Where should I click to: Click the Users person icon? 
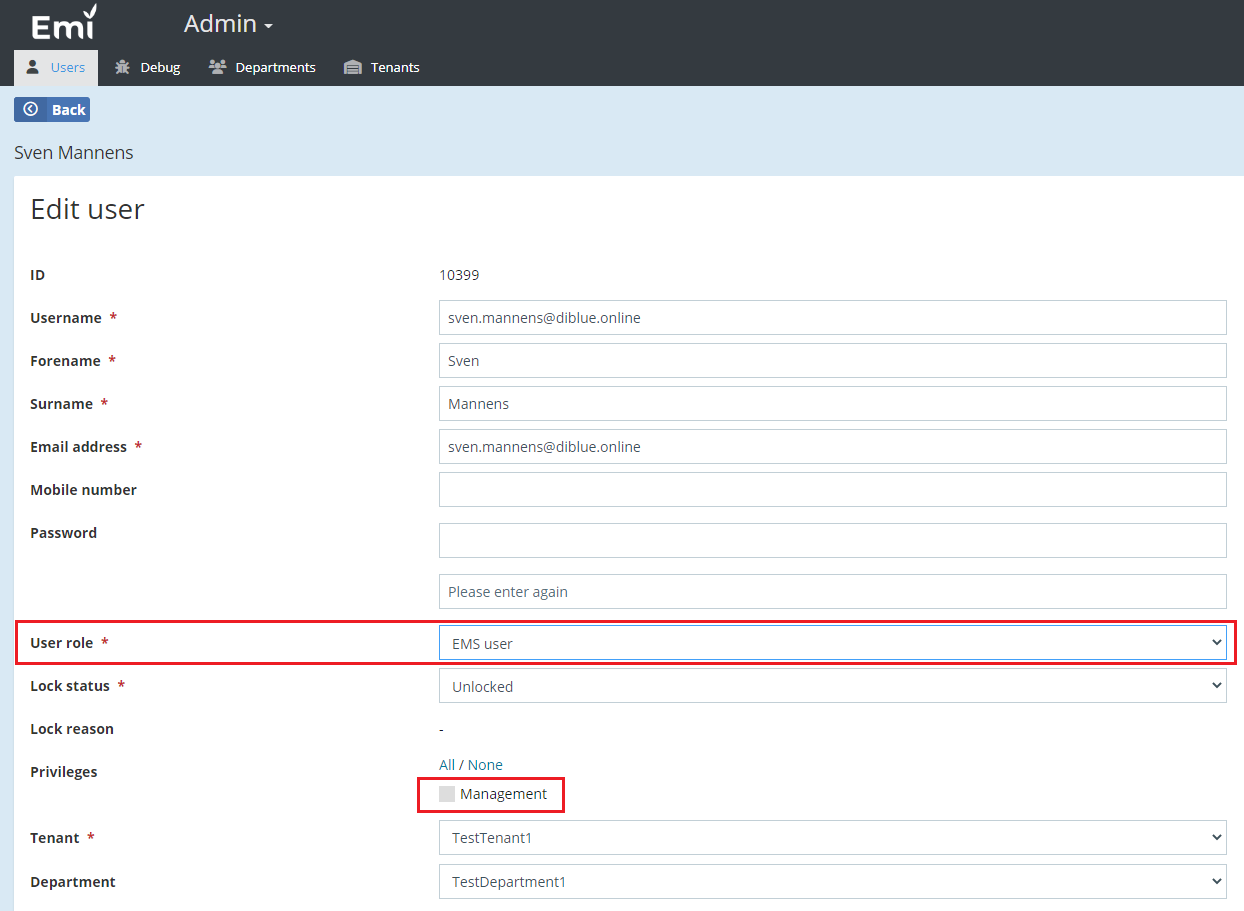[x=33, y=67]
